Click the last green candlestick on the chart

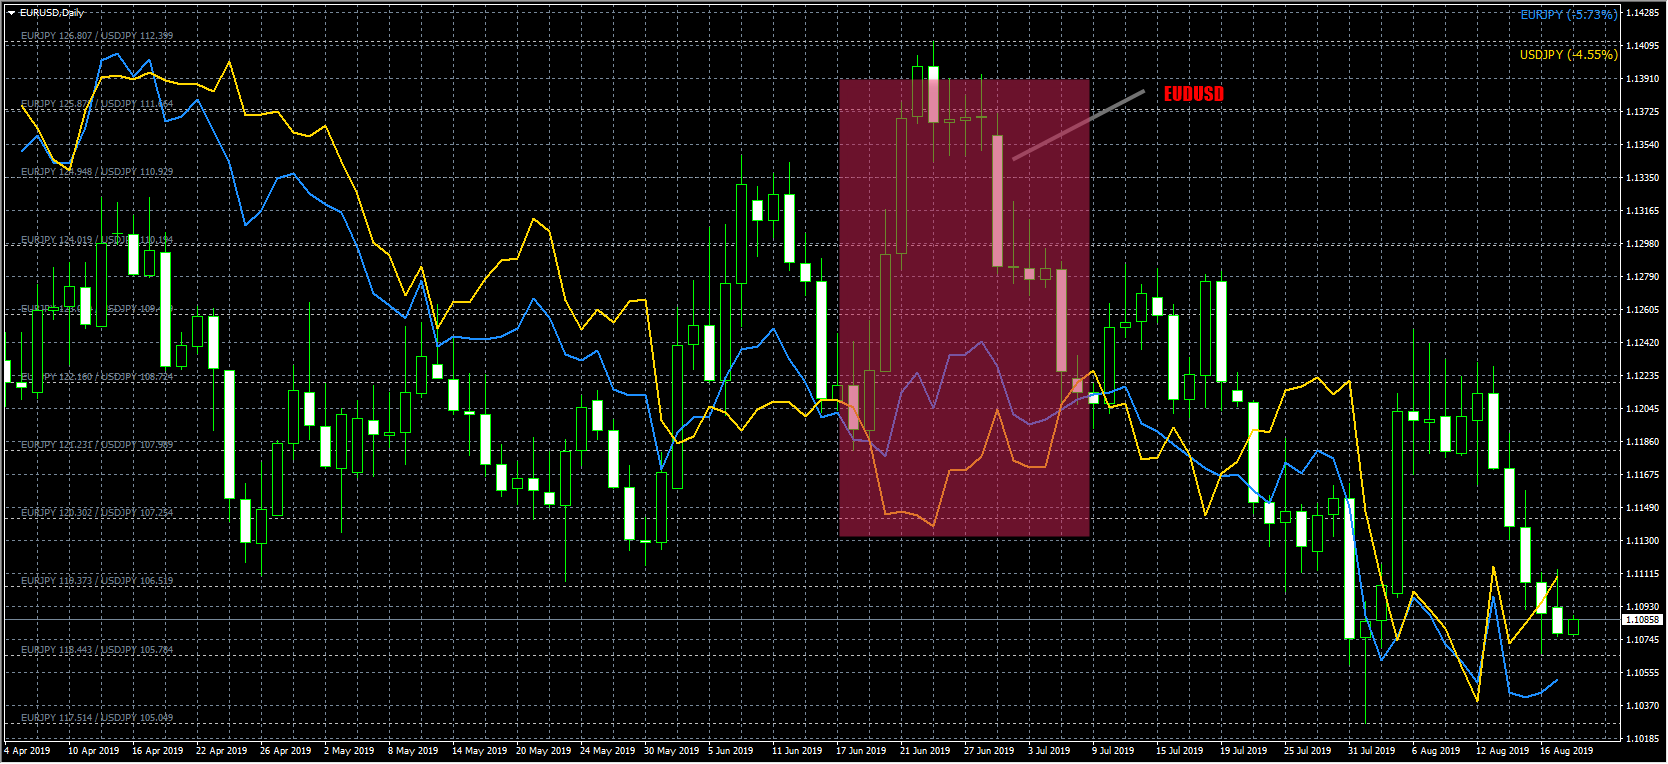coord(1573,627)
